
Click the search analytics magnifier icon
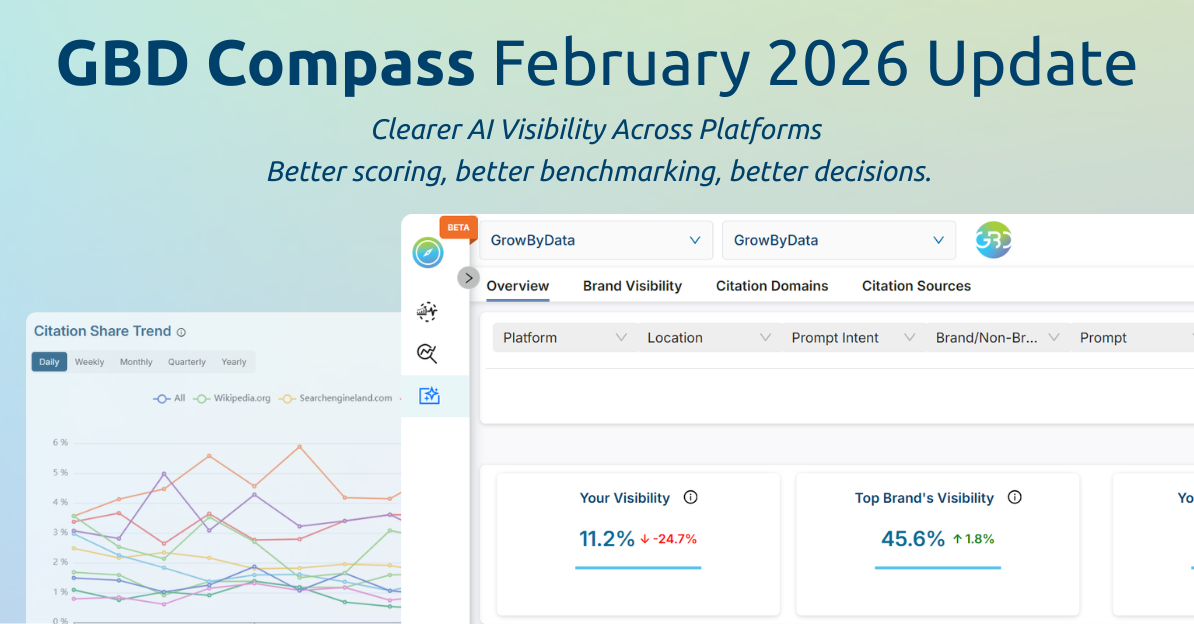(426, 354)
